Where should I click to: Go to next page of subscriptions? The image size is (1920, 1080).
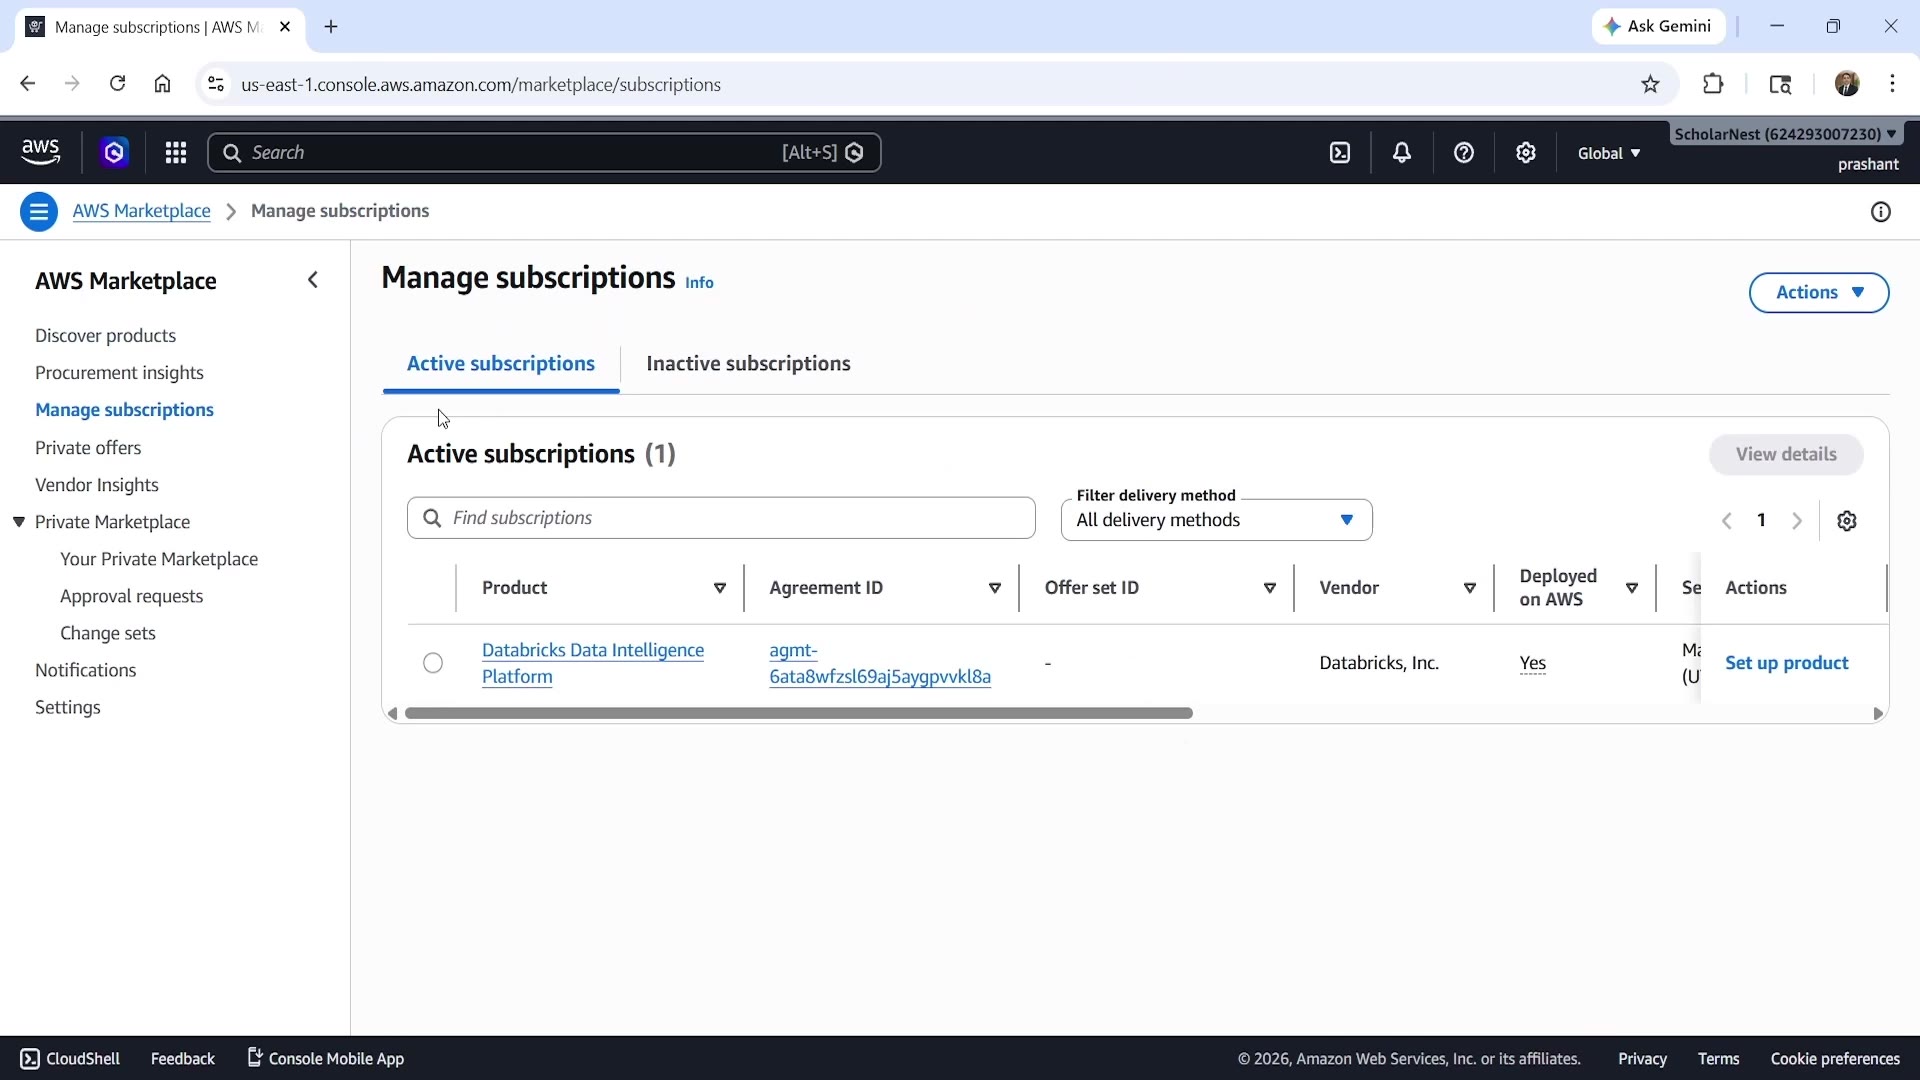[1797, 521]
